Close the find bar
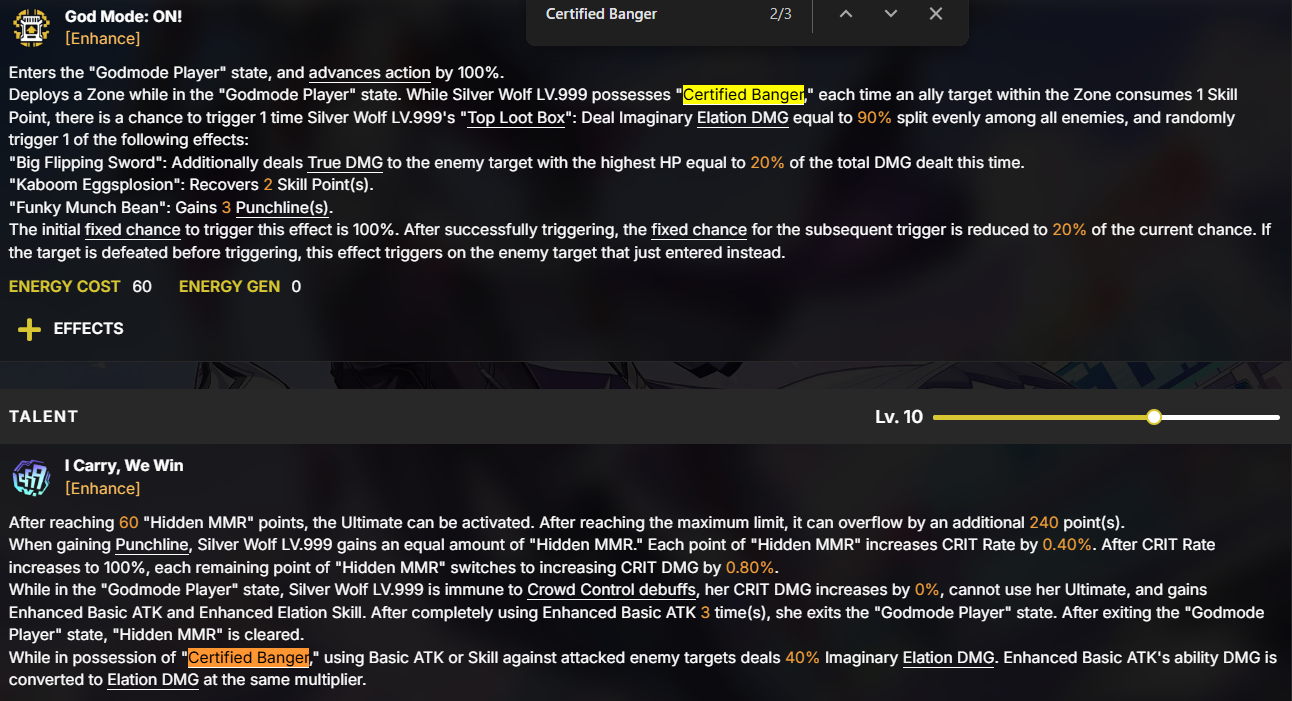Screen dimensions: 1292x701 tap(936, 14)
